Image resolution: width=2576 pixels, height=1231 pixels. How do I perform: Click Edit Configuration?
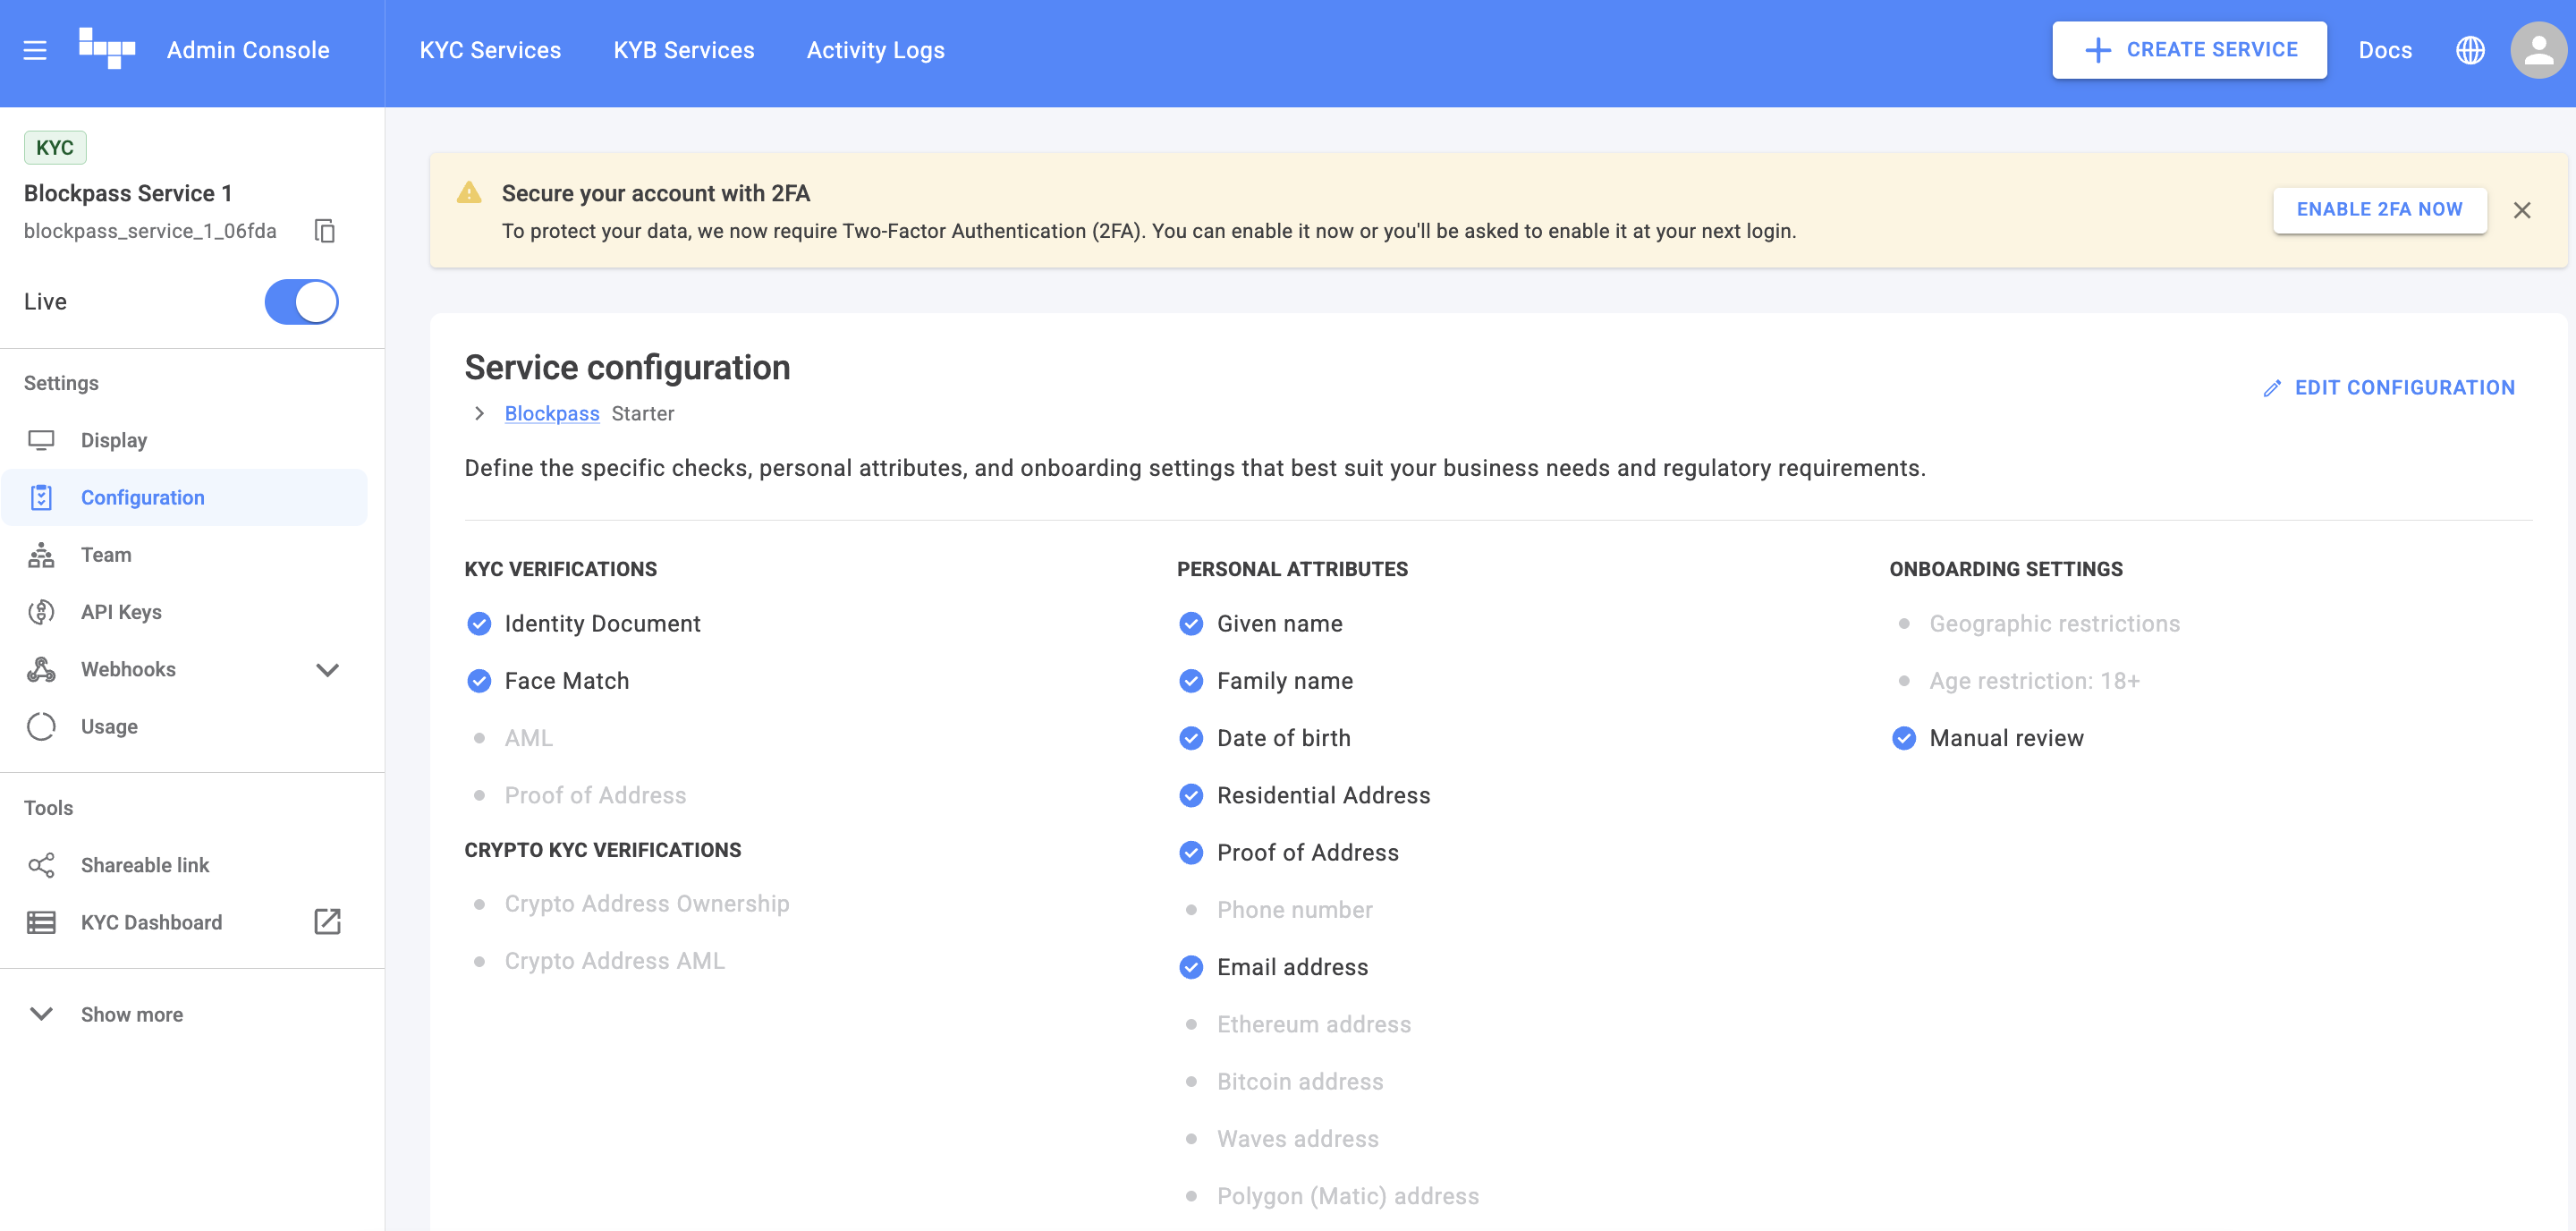coord(2389,388)
